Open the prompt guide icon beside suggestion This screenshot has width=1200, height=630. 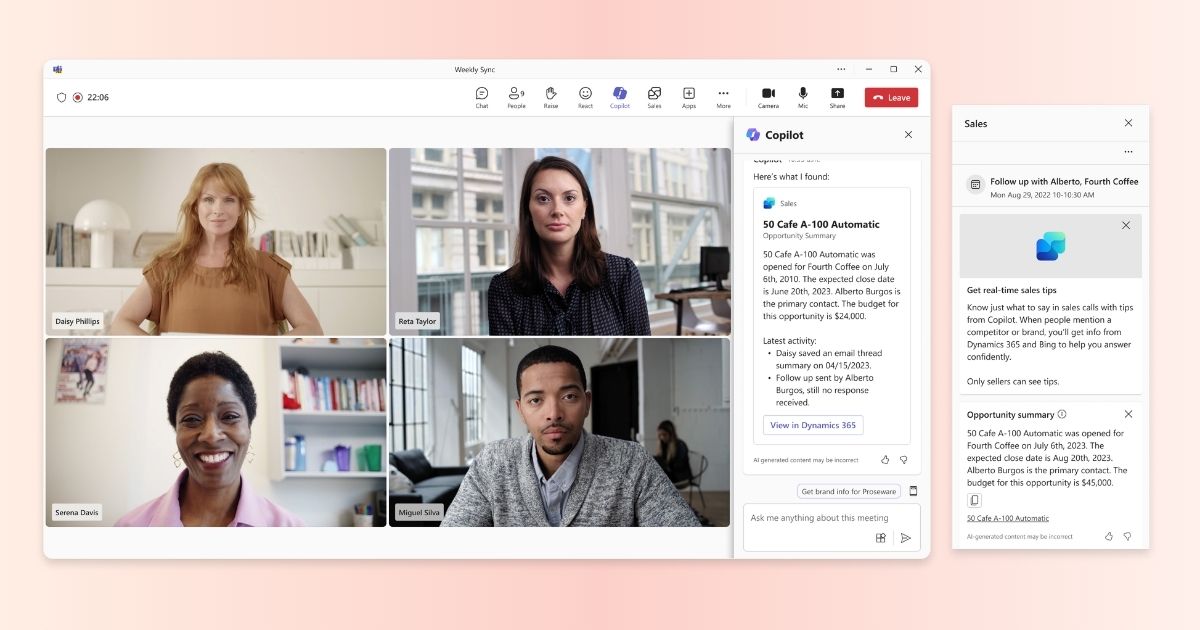[x=913, y=491]
